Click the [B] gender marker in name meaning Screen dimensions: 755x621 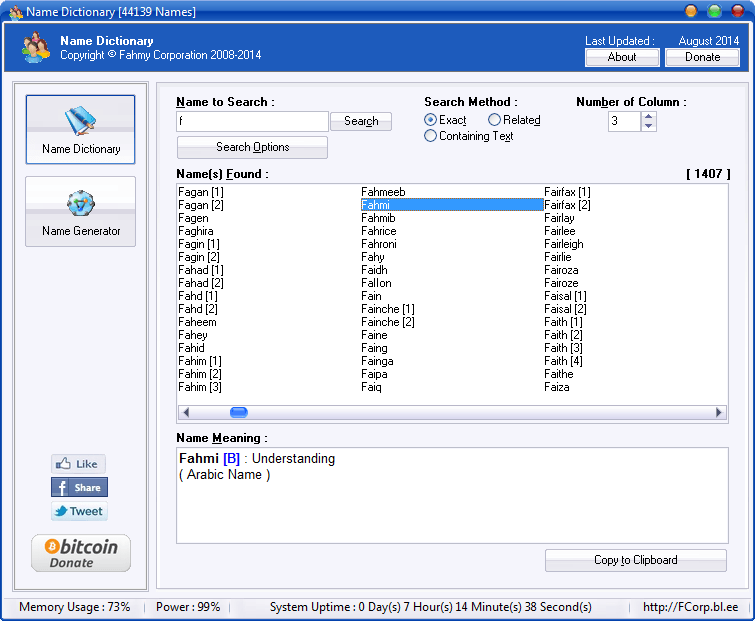pos(231,459)
